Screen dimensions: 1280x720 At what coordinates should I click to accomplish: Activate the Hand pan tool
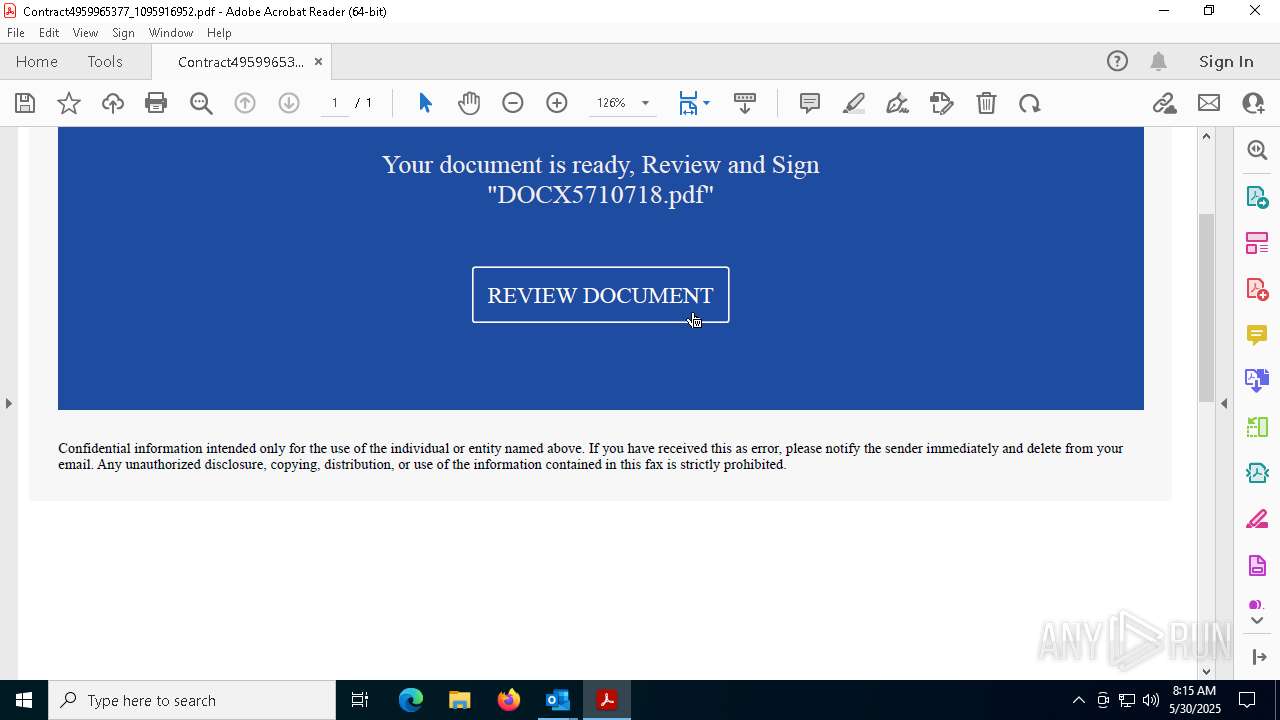click(x=469, y=103)
